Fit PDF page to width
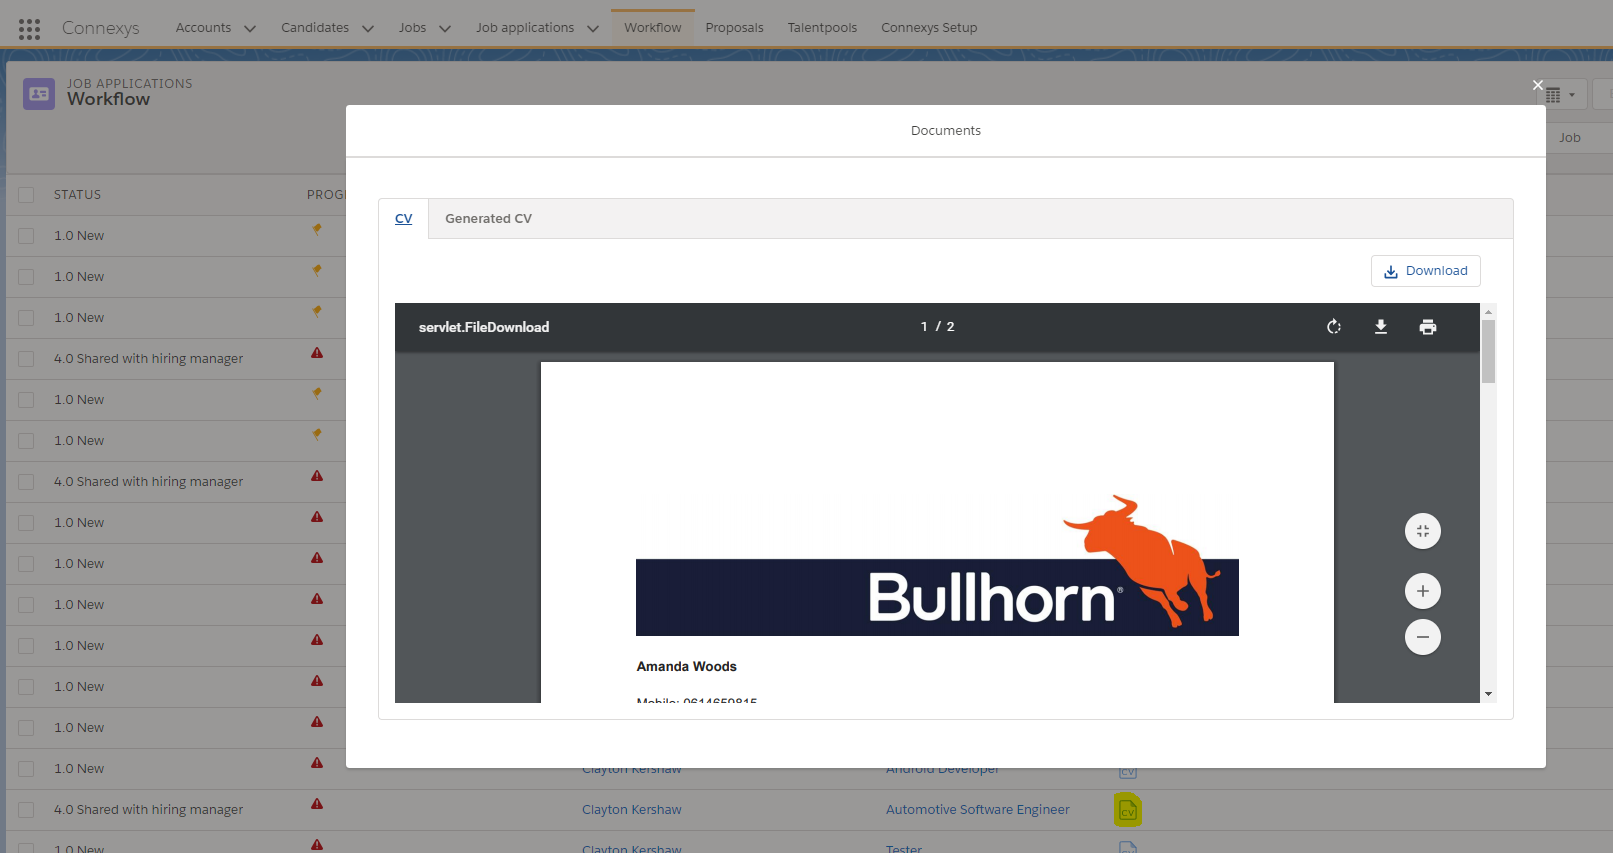Image resolution: width=1613 pixels, height=853 pixels. click(x=1423, y=531)
